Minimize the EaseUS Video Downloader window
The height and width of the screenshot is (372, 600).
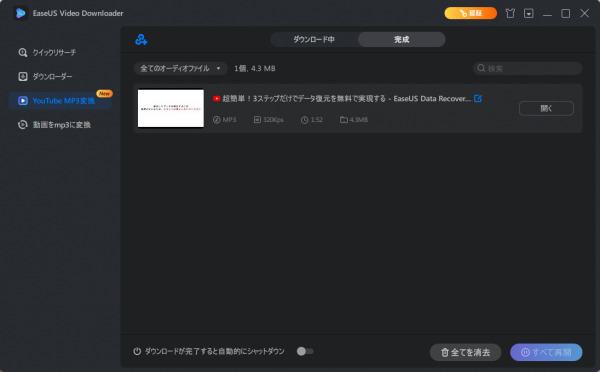tap(547, 14)
